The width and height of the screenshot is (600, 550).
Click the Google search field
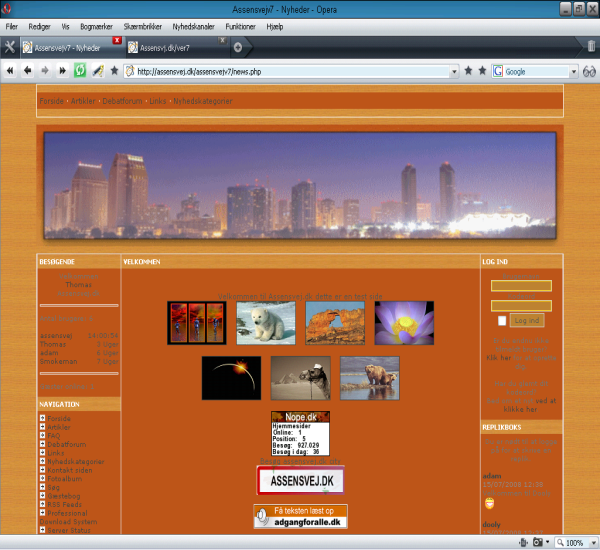tap(536, 72)
